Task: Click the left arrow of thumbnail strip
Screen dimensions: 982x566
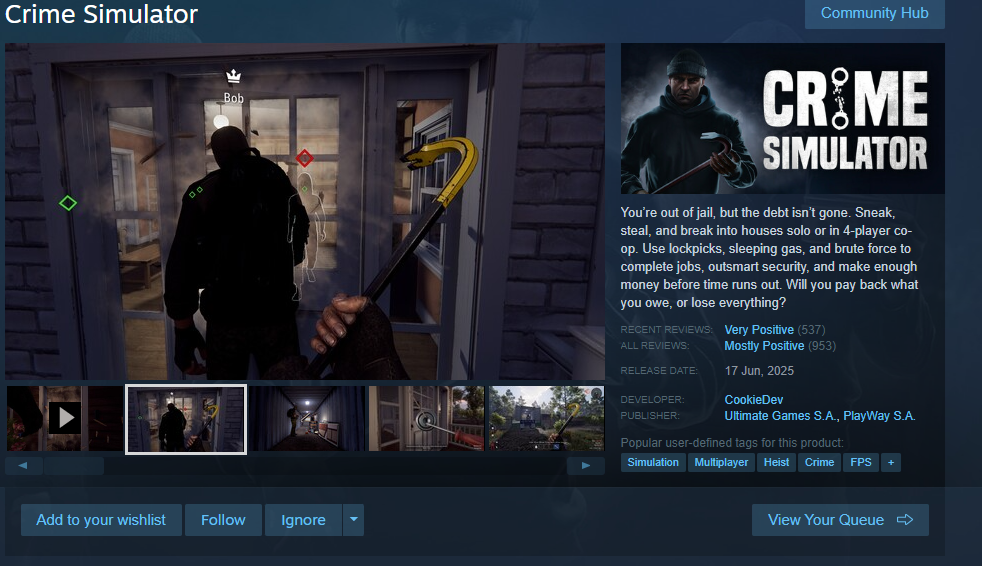Action: click(x=23, y=465)
